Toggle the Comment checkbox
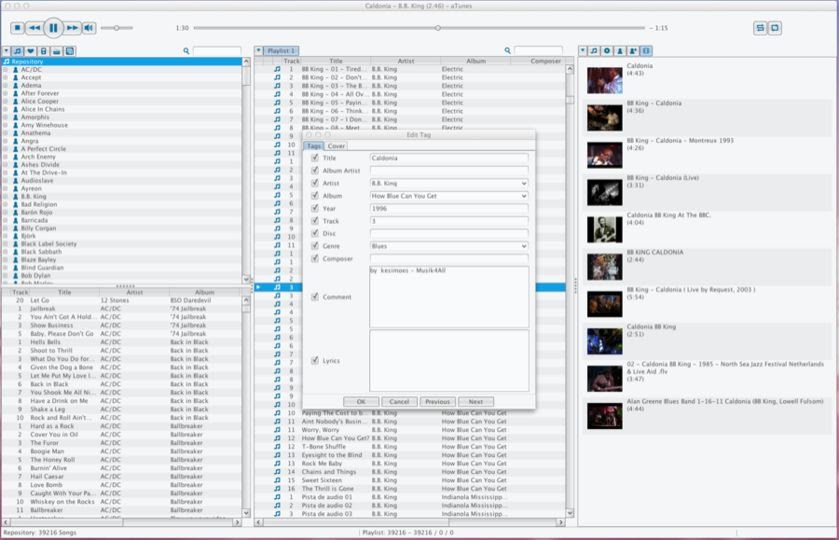Viewport: 839px width, 540px height. [x=315, y=296]
